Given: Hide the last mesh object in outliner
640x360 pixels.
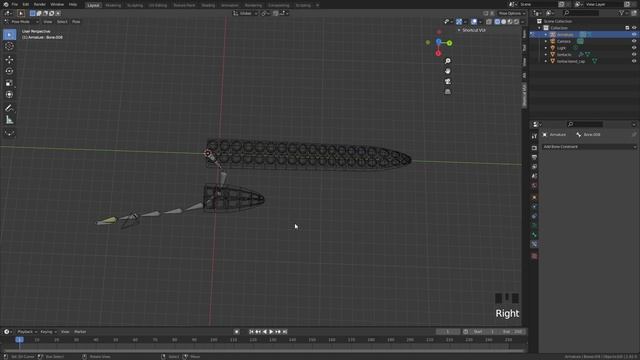Looking at the screenshot, I should (x=634, y=61).
